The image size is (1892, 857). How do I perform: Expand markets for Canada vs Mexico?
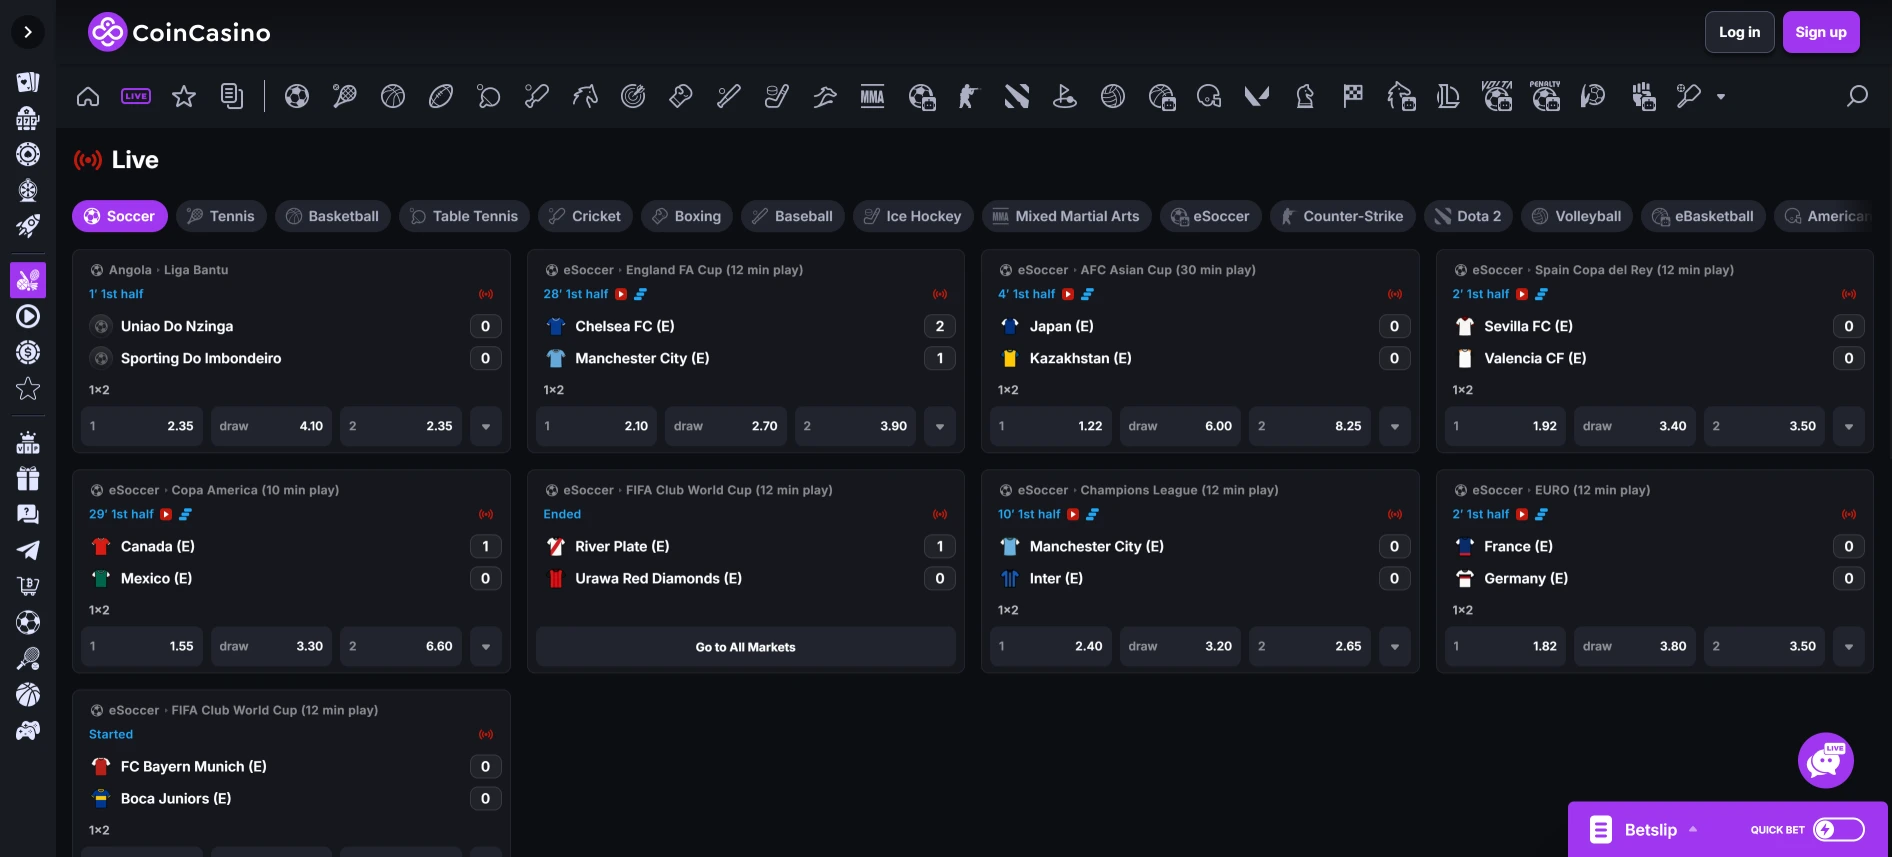click(486, 646)
